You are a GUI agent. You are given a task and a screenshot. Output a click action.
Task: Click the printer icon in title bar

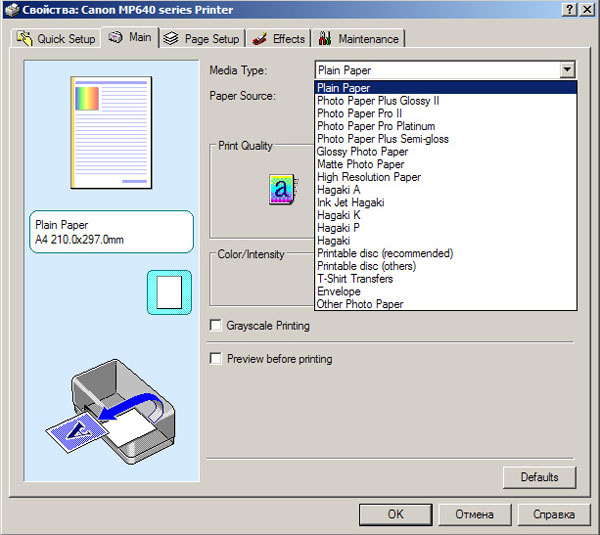pyautogui.click(x=12, y=10)
